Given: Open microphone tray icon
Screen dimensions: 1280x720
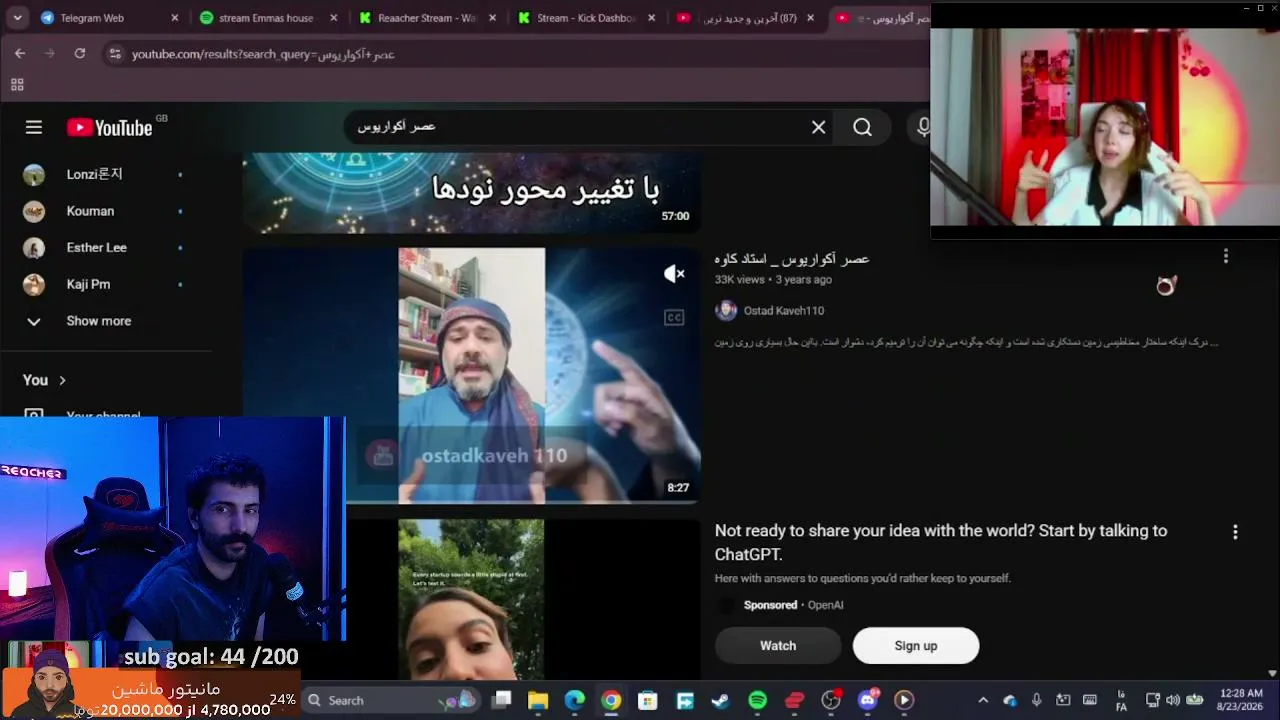Looking at the screenshot, I should pyautogui.click(x=1036, y=700).
